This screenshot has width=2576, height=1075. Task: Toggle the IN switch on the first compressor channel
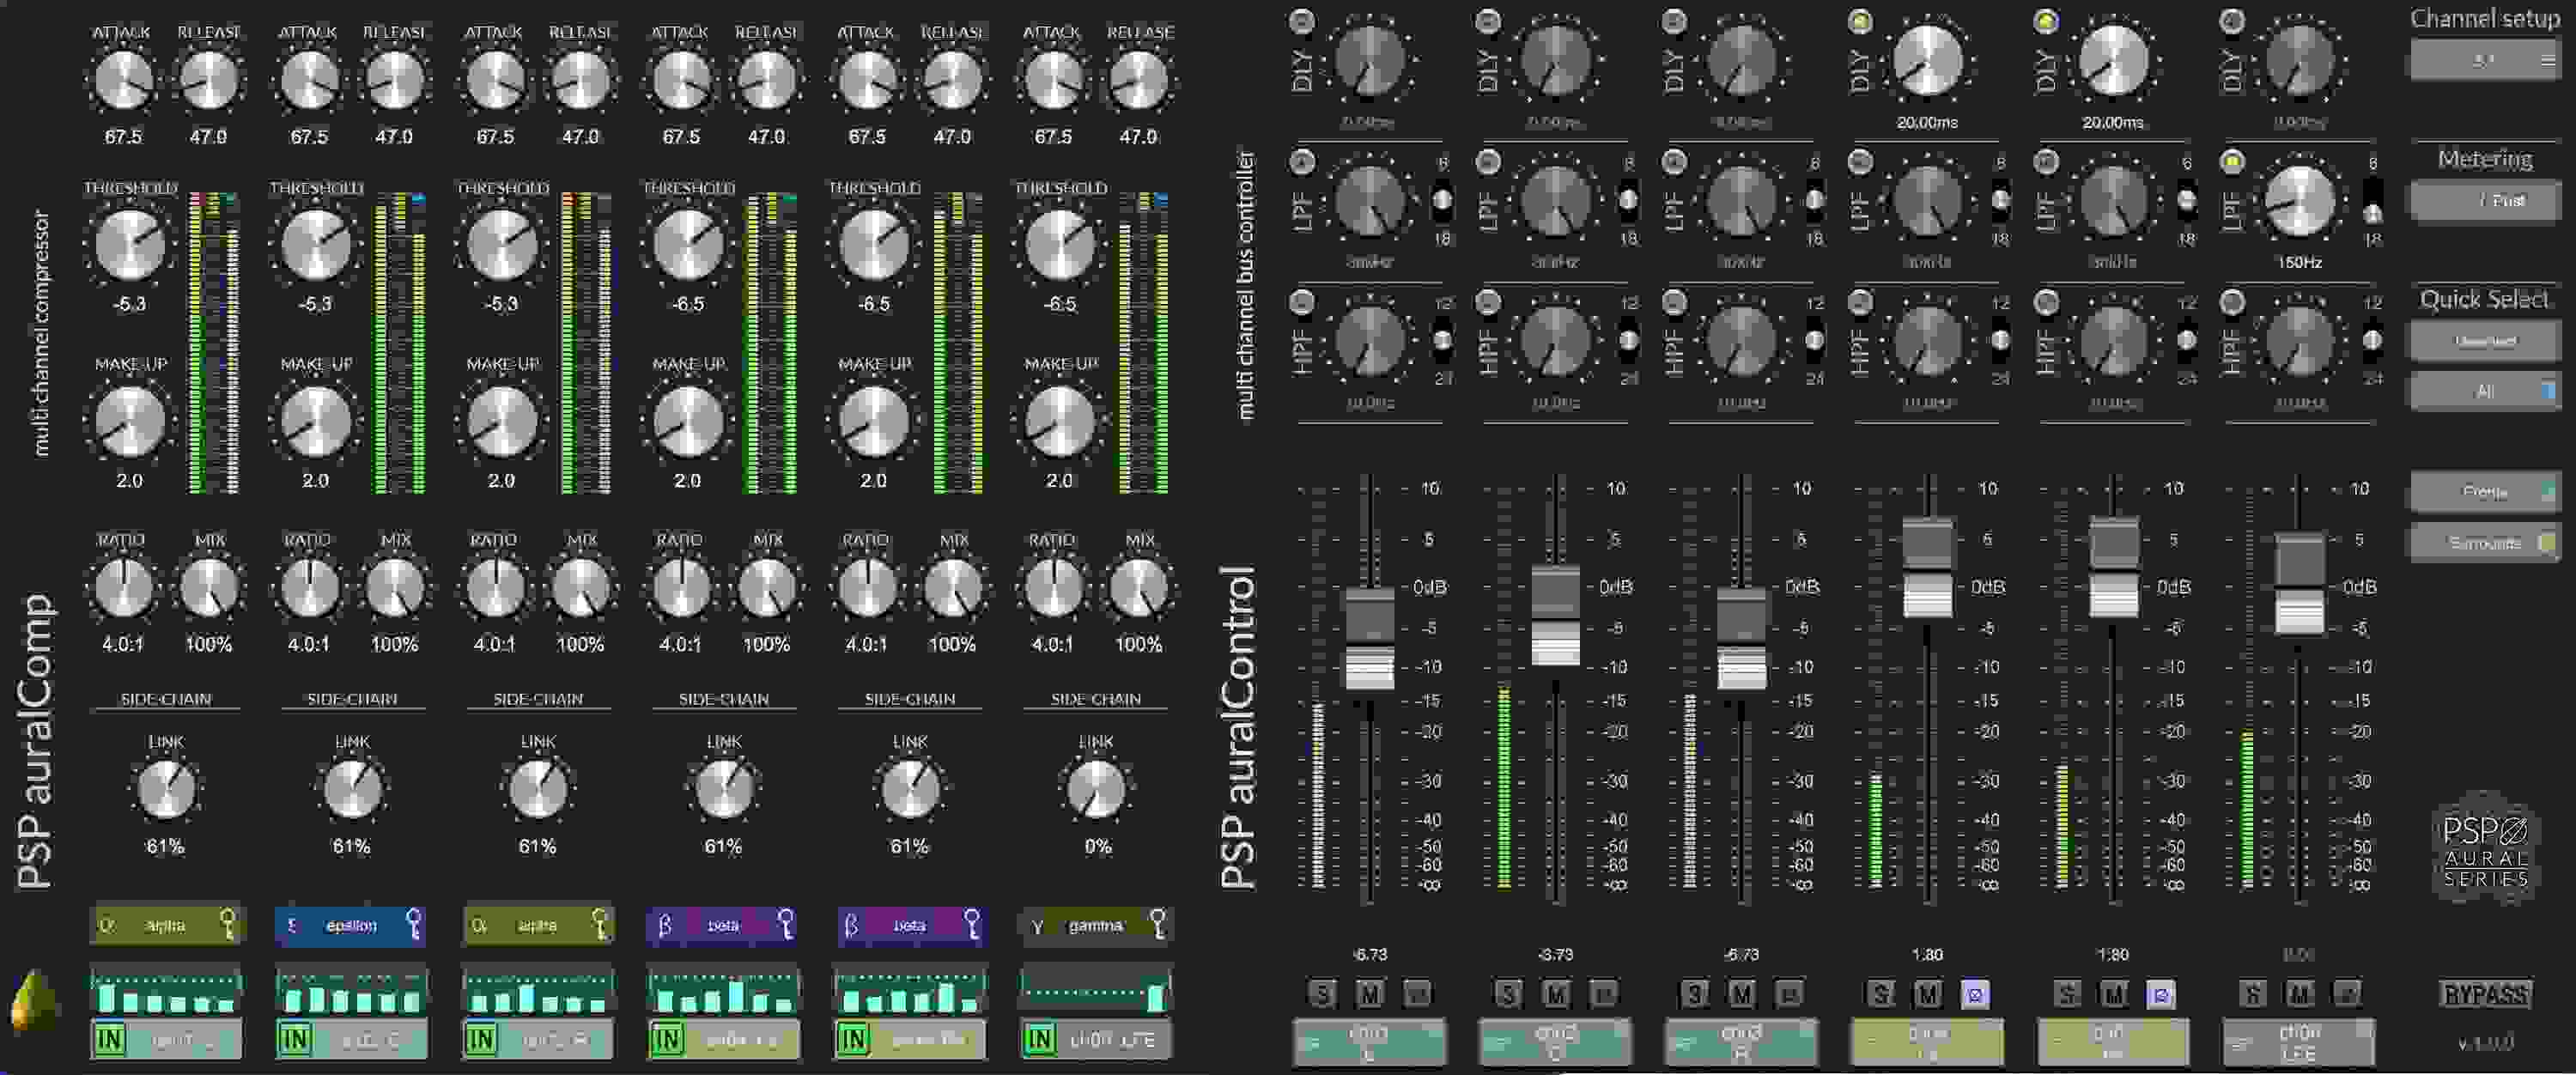click(x=110, y=1040)
